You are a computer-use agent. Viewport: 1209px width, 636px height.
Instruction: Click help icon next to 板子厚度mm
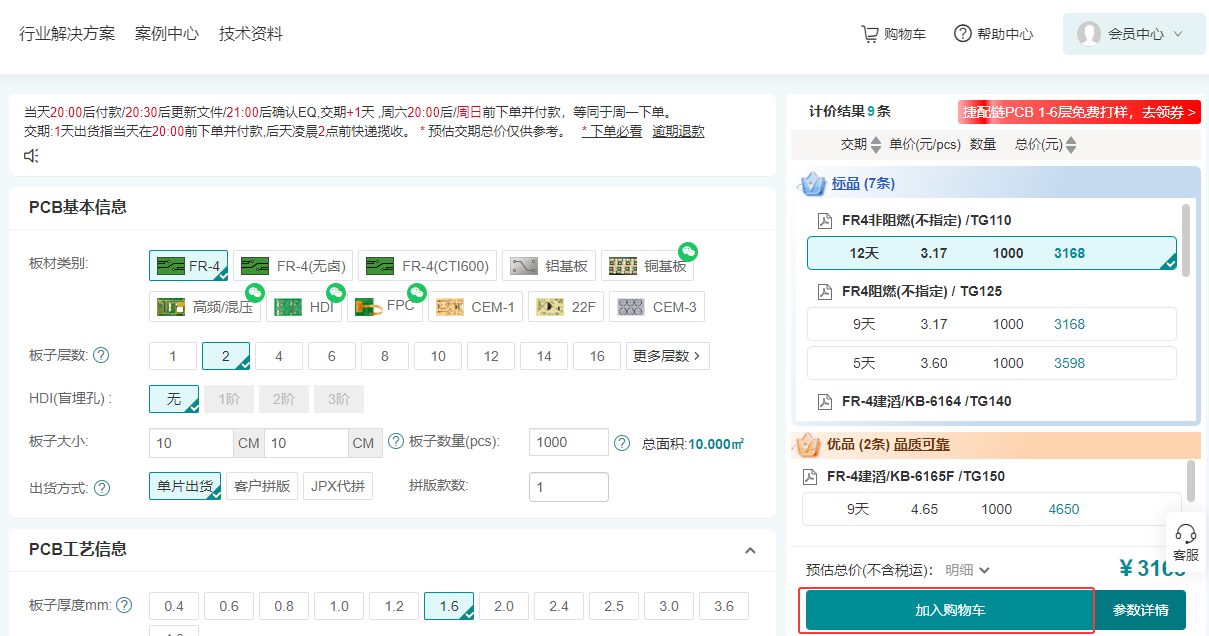(x=124, y=605)
